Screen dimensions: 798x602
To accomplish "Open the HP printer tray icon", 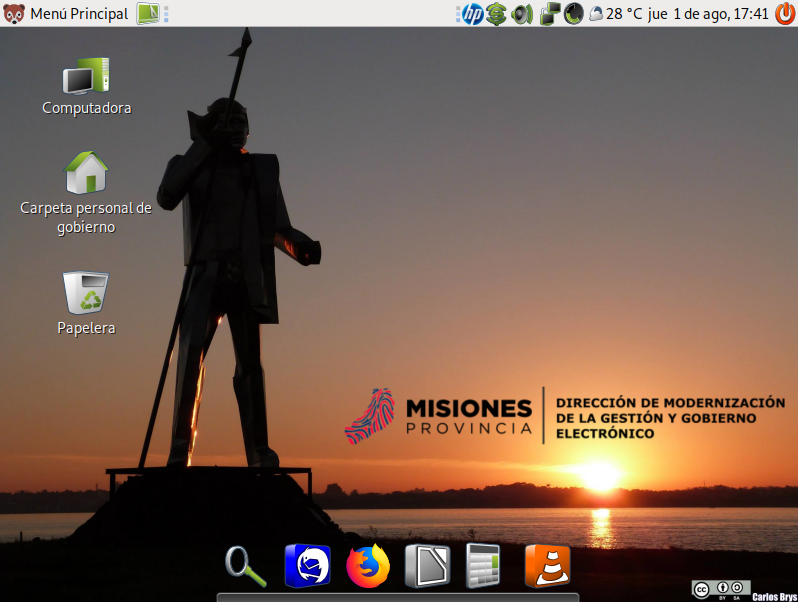I will point(472,14).
